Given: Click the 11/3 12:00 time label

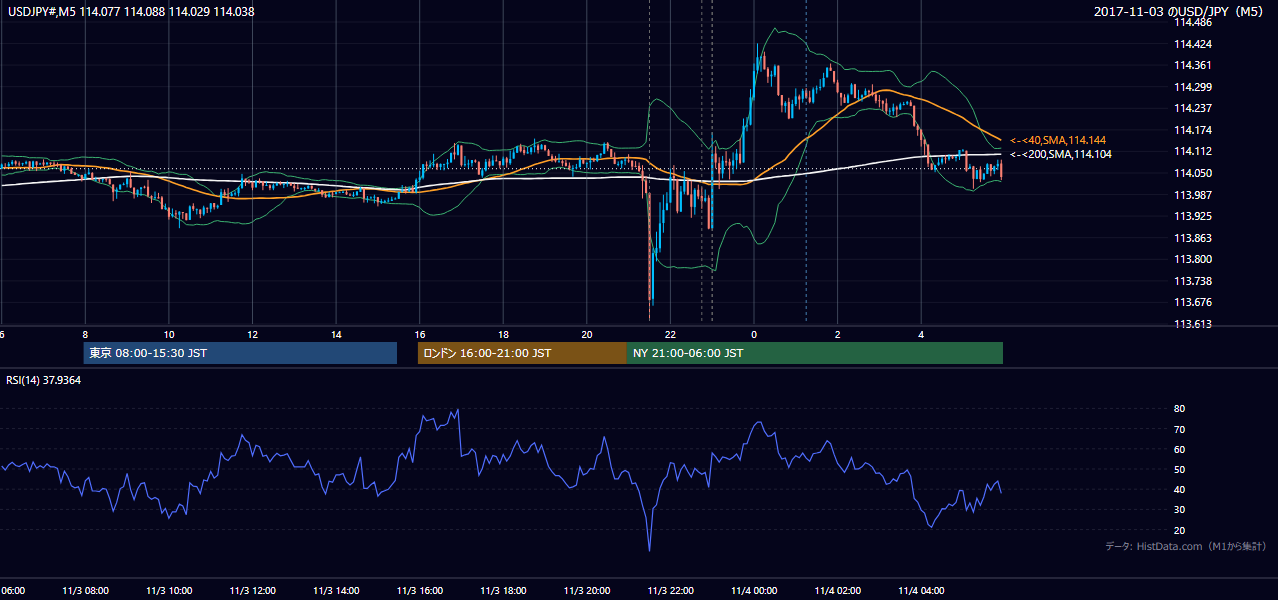Looking at the screenshot, I should point(253,591).
